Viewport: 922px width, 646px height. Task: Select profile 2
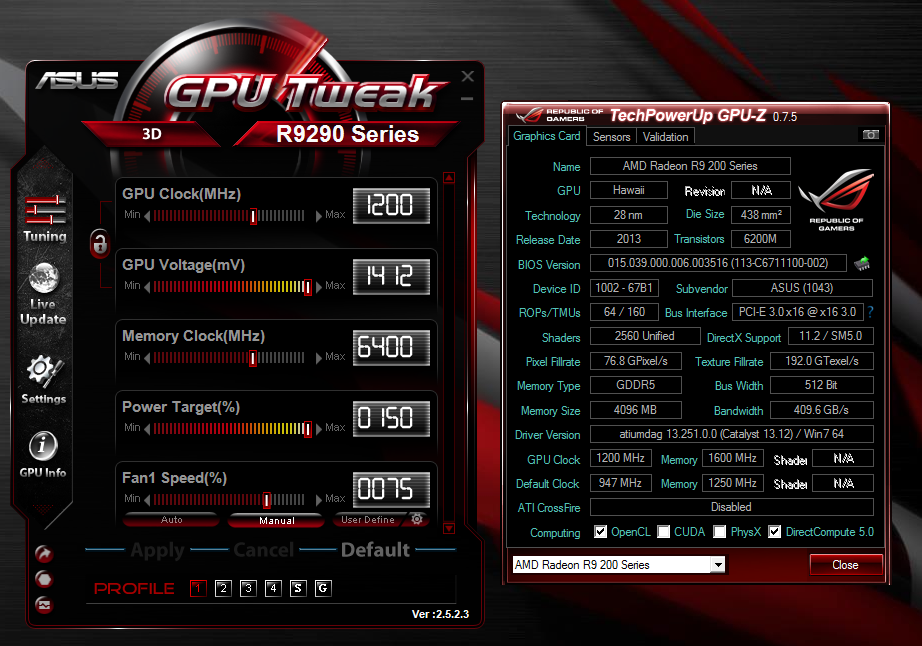pyautogui.click(x=223, y=588)
